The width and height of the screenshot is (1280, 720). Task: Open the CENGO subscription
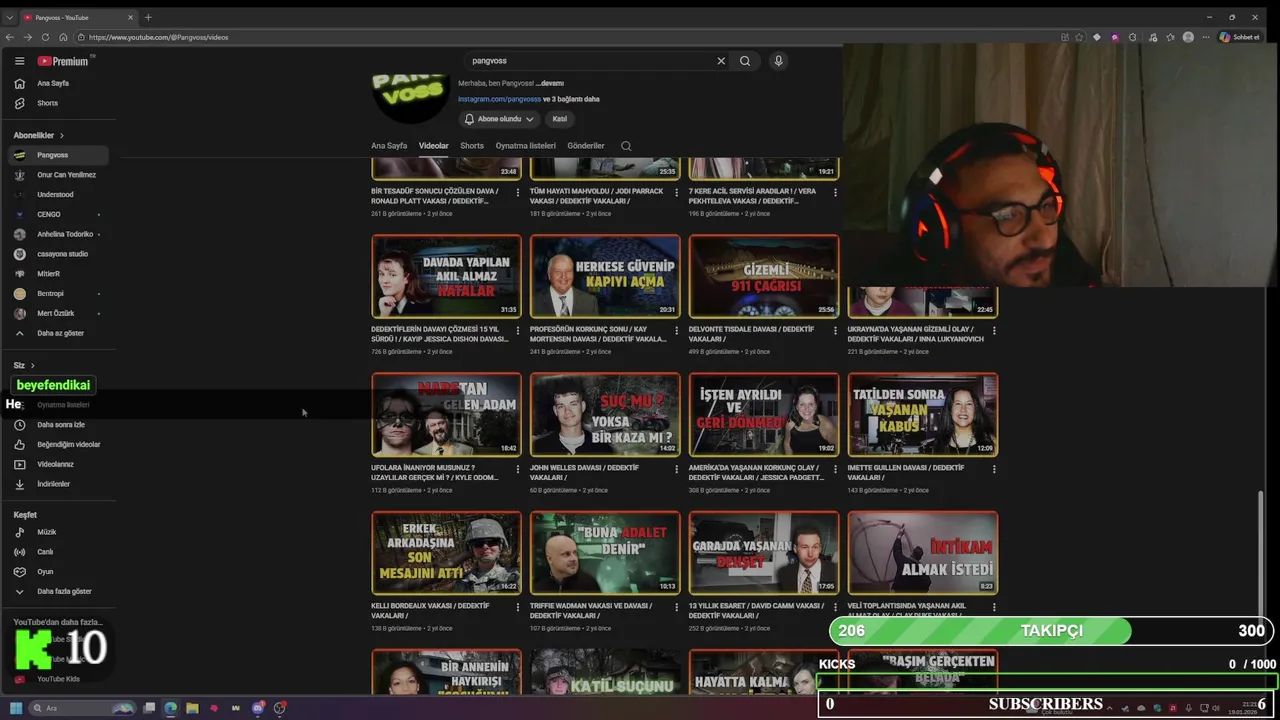coord(58,214)
